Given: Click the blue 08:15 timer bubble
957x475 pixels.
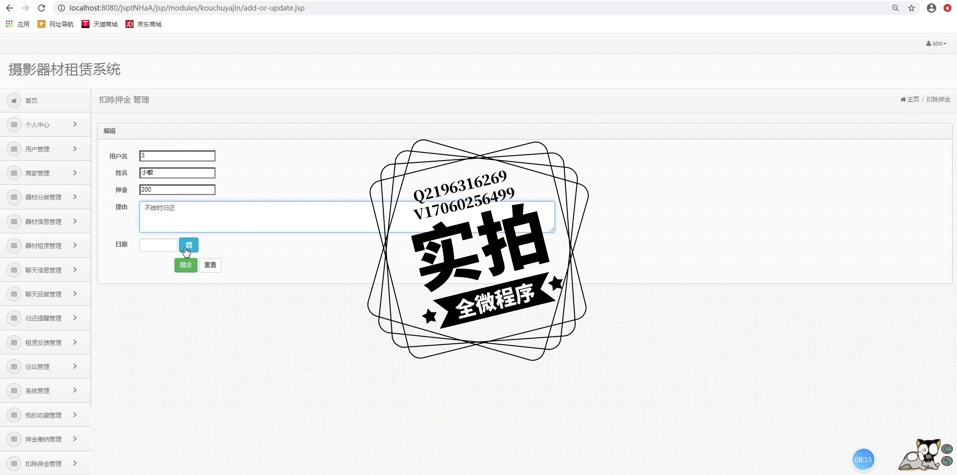Looking at the screenshot, I should (863, 459).
